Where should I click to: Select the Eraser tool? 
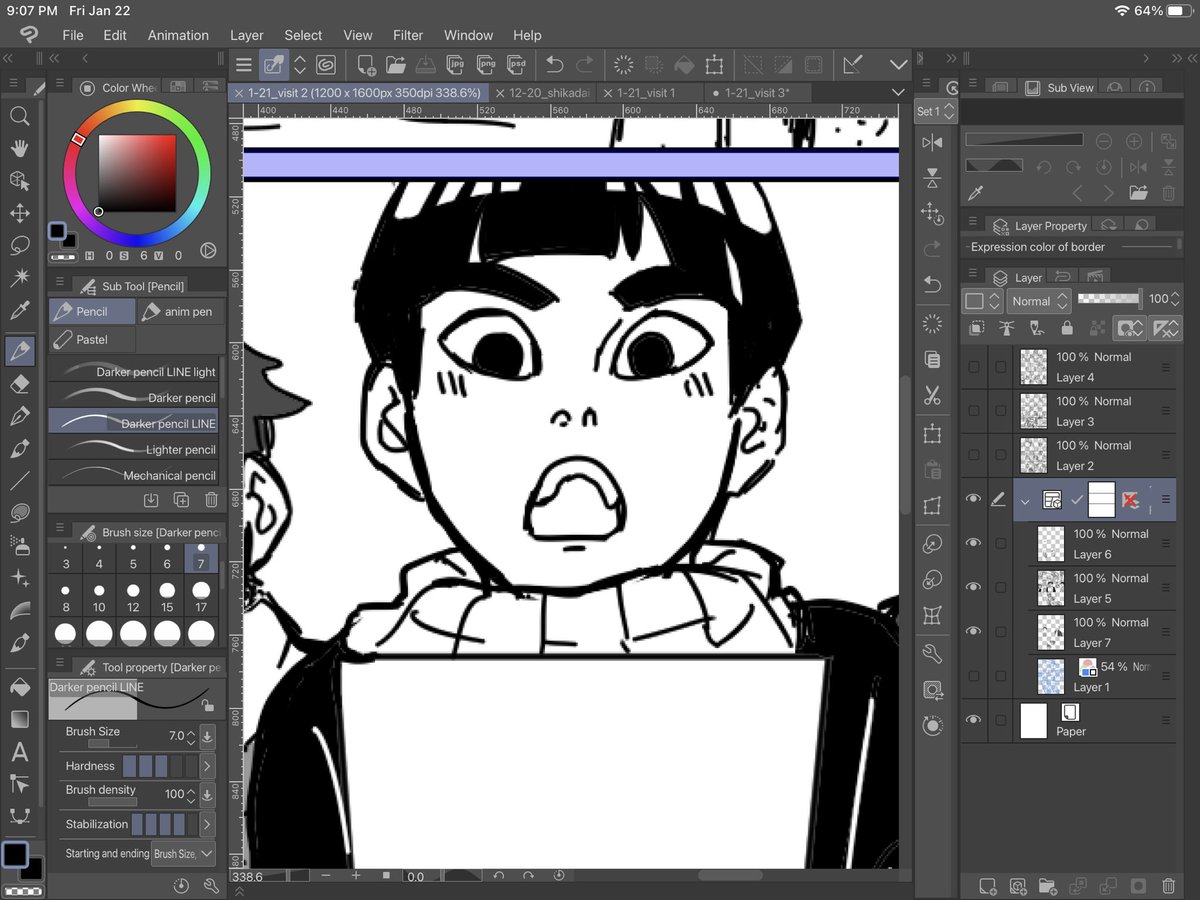19,384
